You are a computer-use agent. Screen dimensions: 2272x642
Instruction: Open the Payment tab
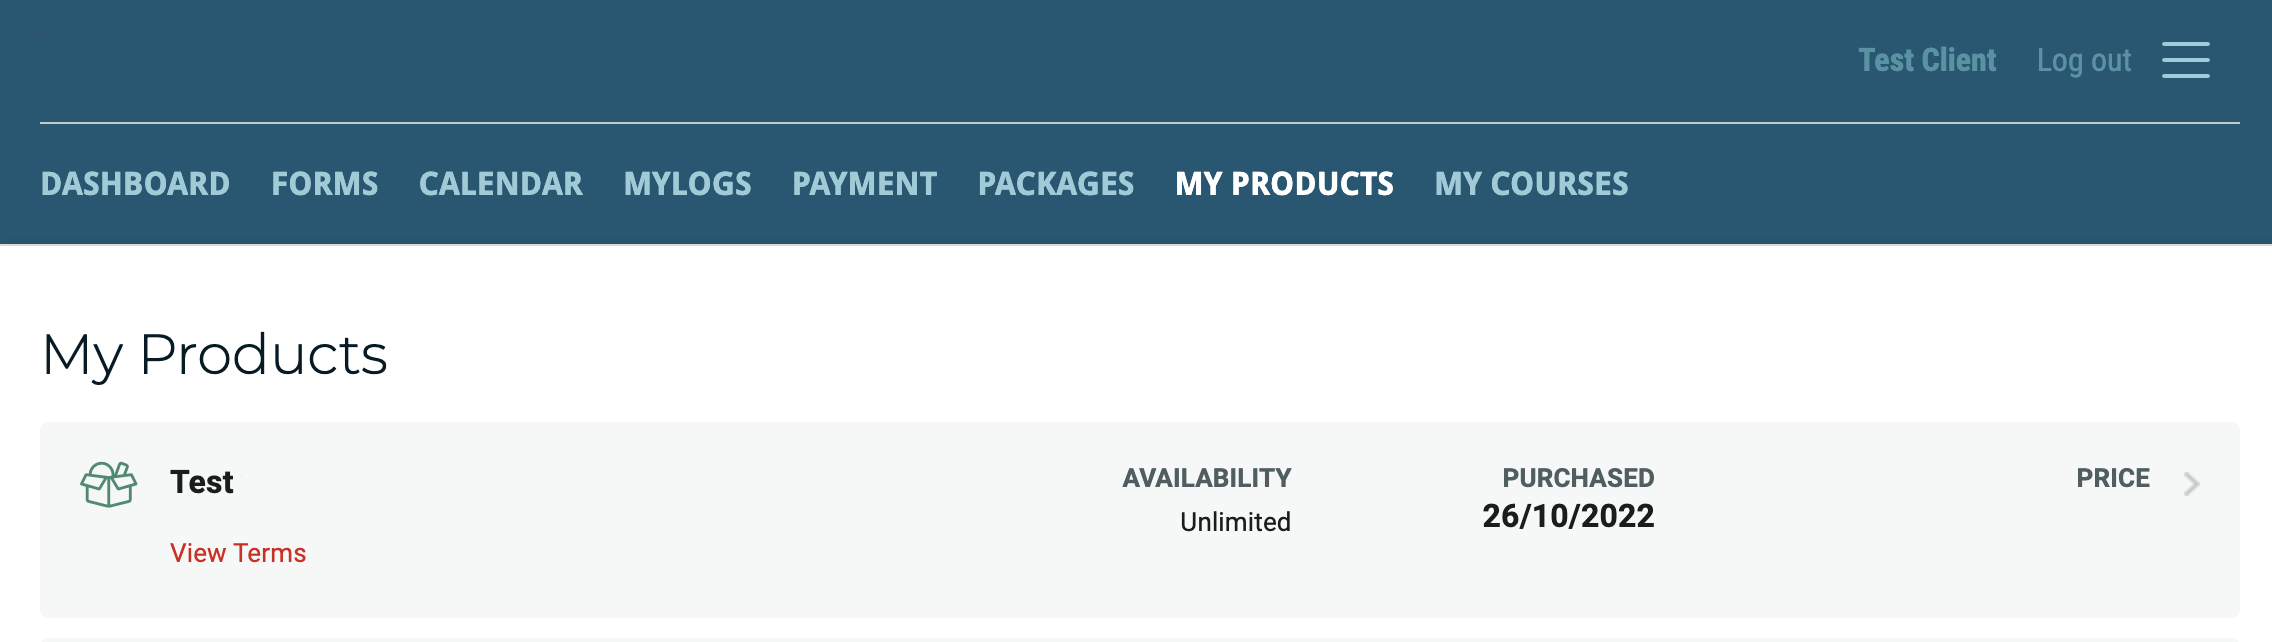pos(865,184)
